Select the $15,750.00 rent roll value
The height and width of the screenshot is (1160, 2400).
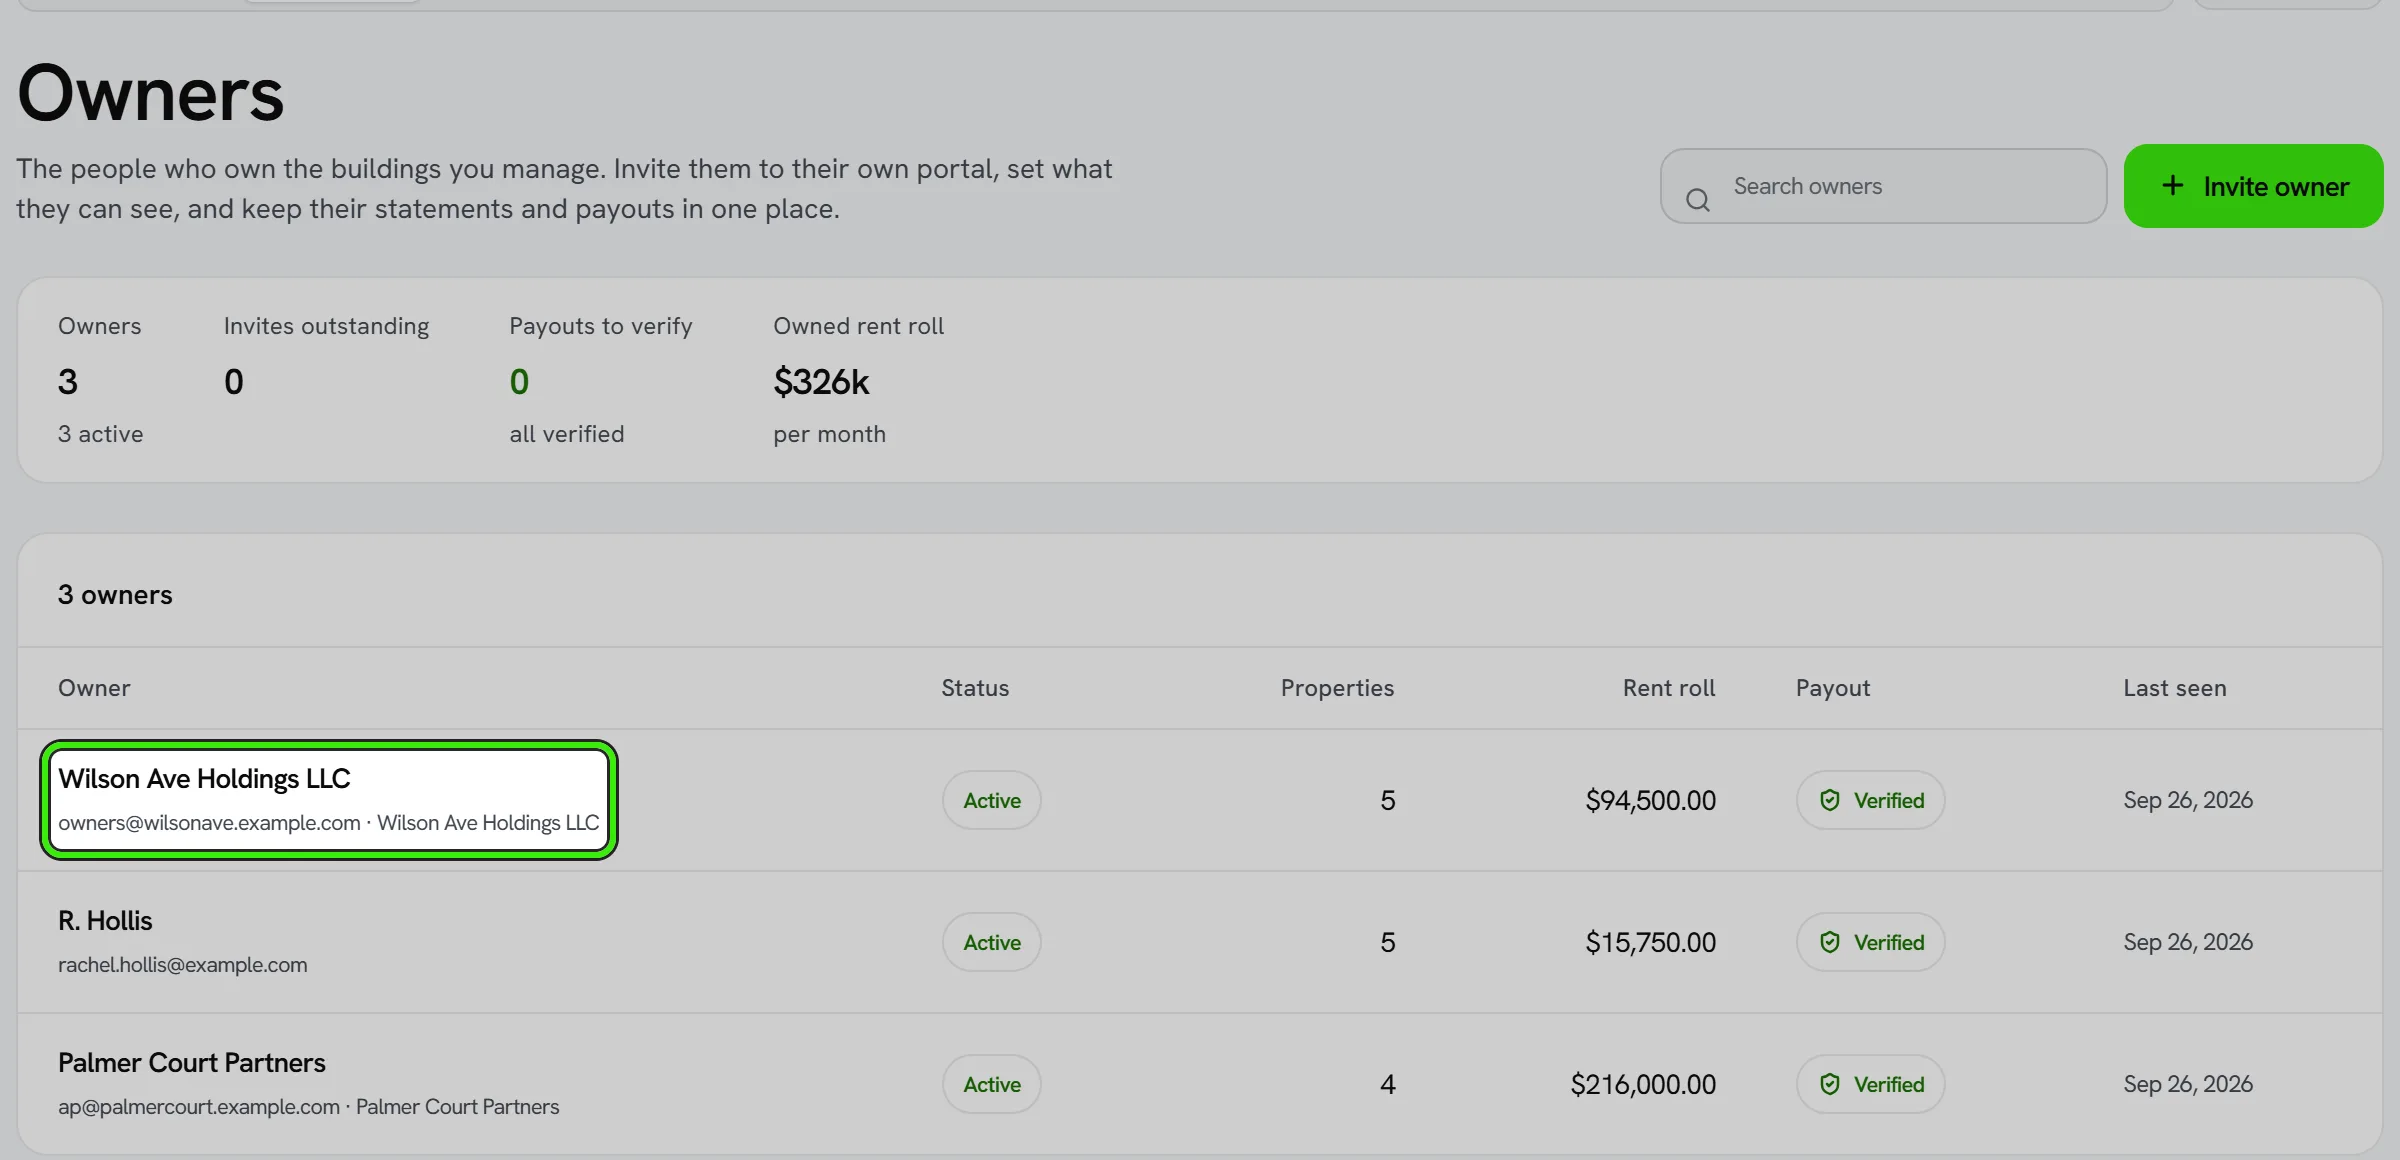click(x=1651, y=942)
